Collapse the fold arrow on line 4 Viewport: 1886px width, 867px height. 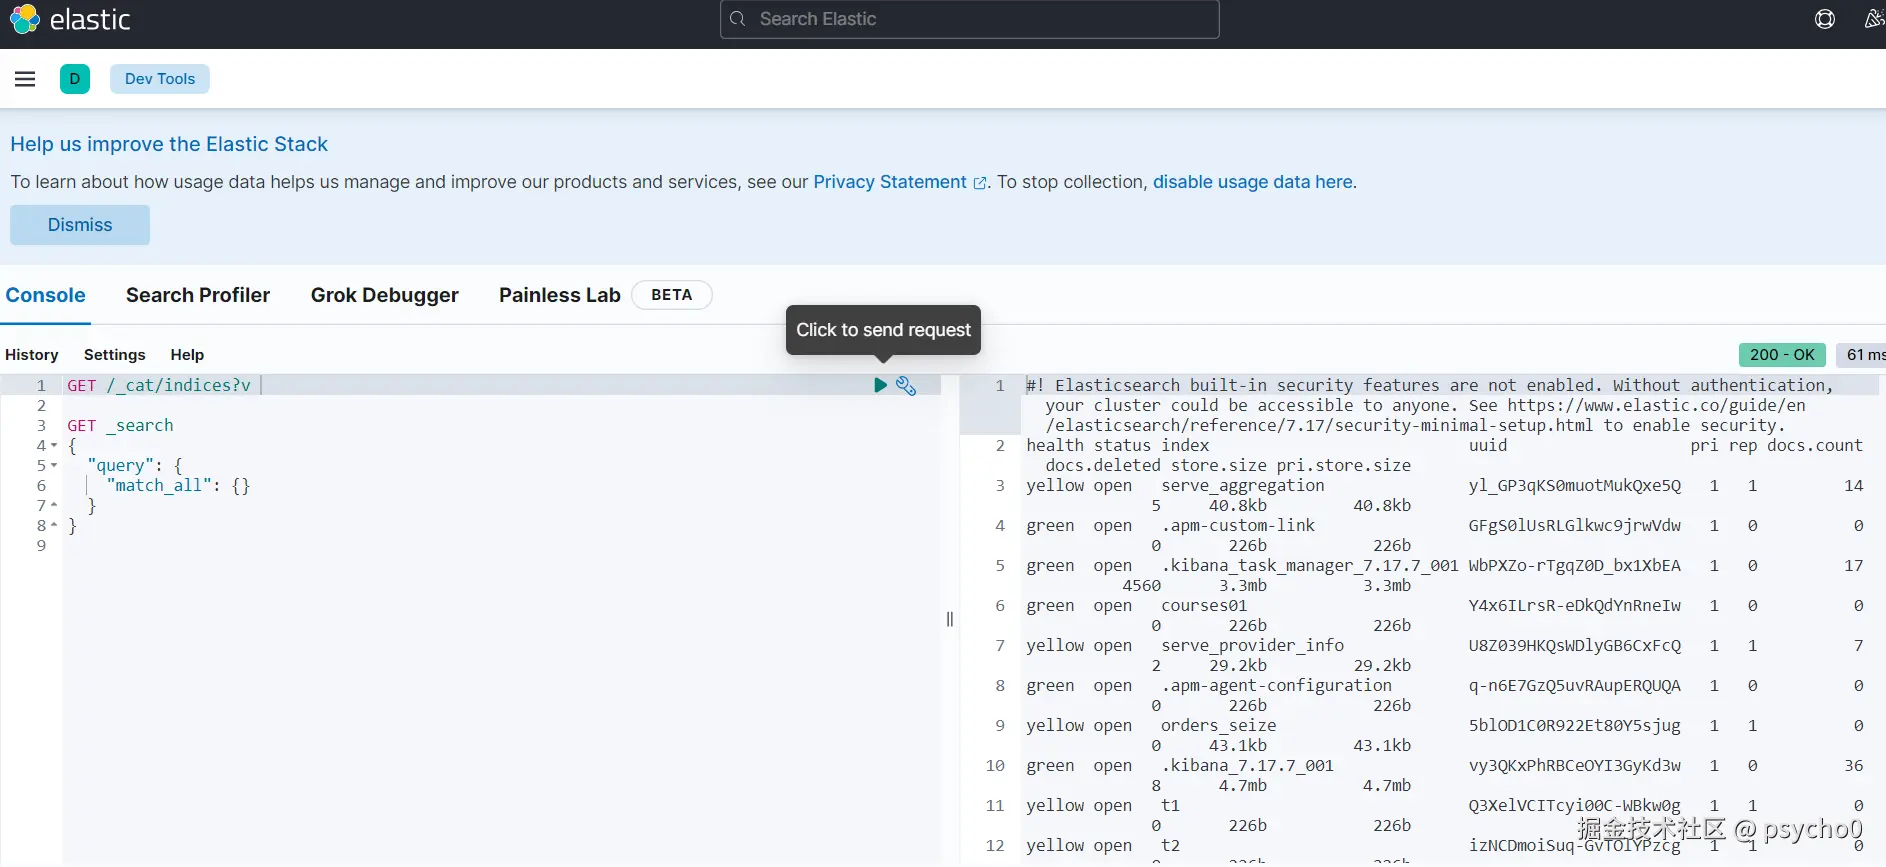54,446
